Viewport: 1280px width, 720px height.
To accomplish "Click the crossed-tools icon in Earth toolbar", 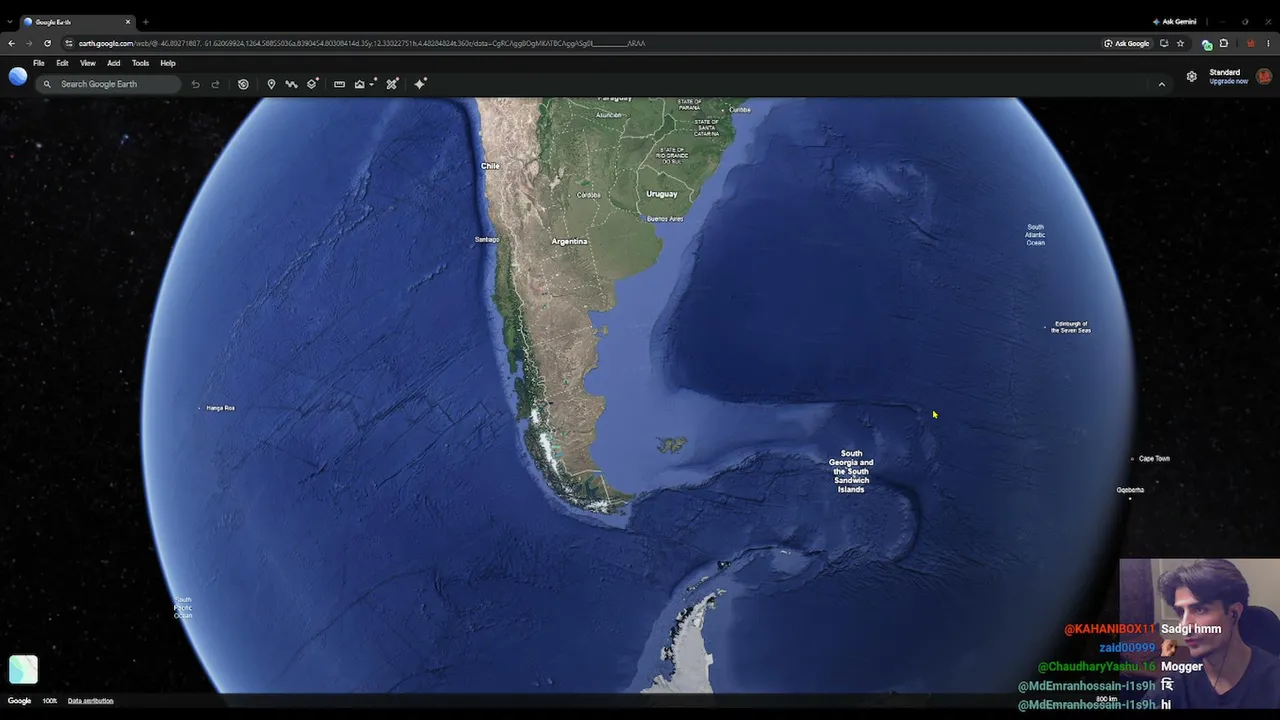I will click(392, 84).
